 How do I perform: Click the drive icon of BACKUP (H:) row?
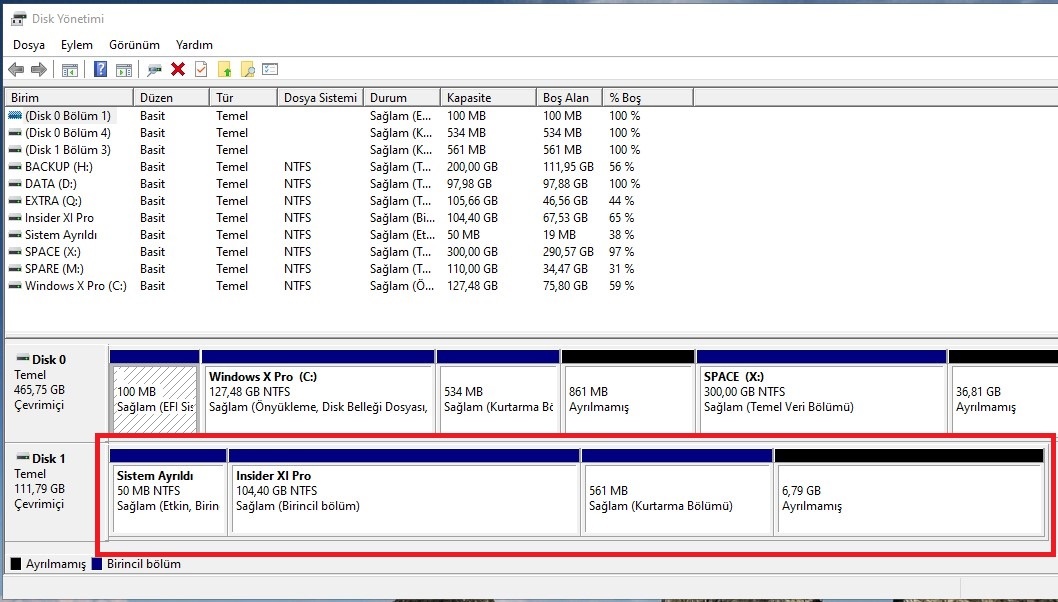tap(15, 167)
